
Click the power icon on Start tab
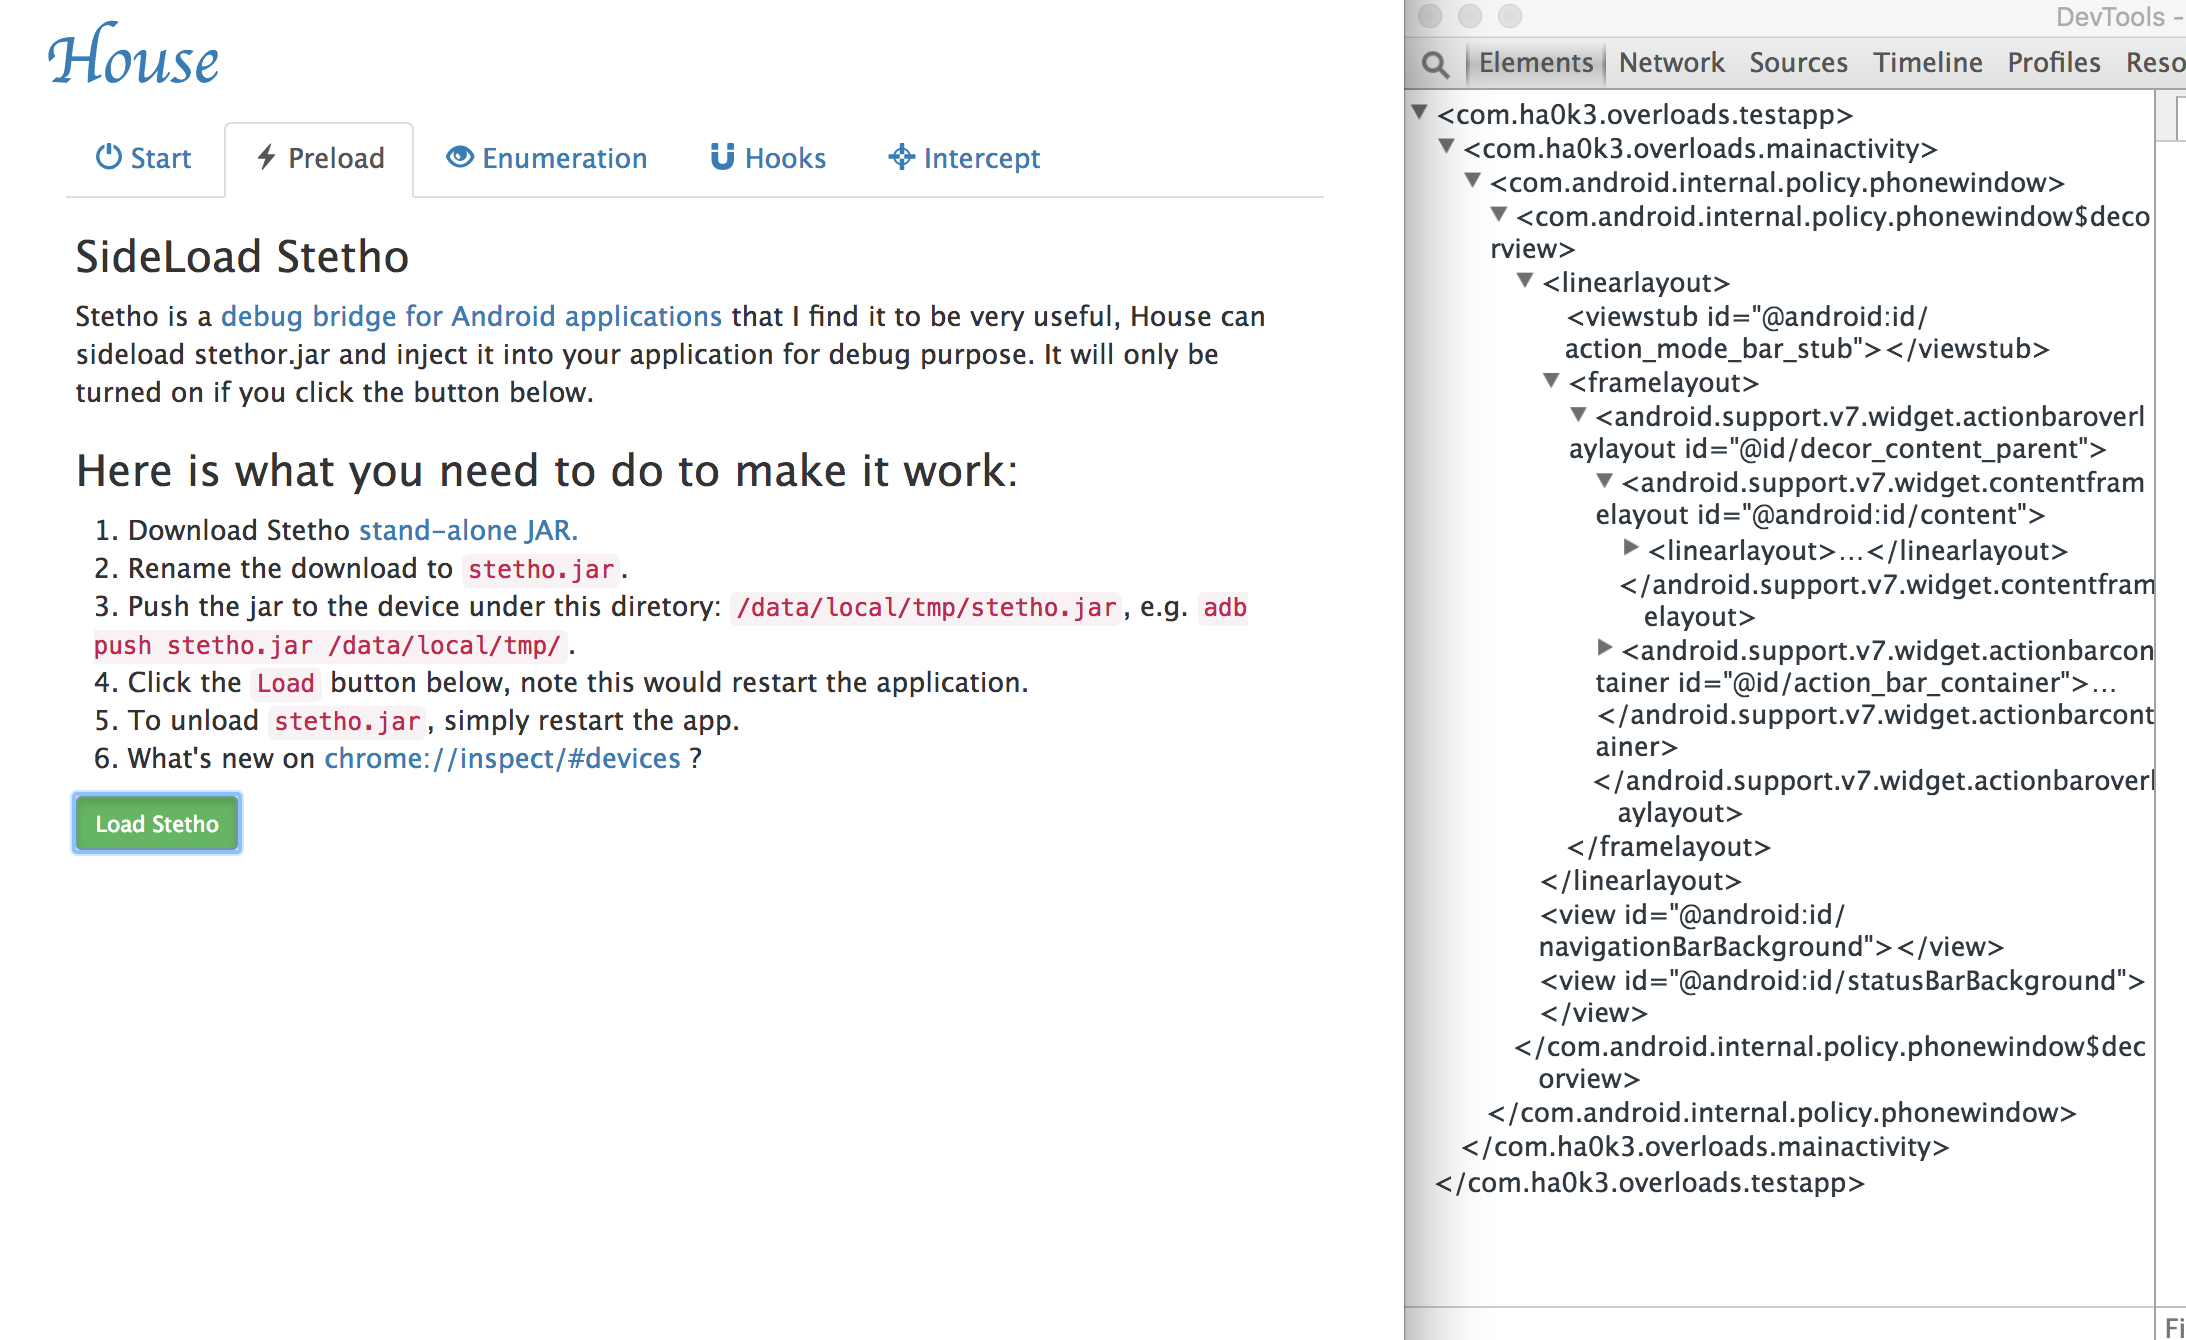[x=108, y=157]
